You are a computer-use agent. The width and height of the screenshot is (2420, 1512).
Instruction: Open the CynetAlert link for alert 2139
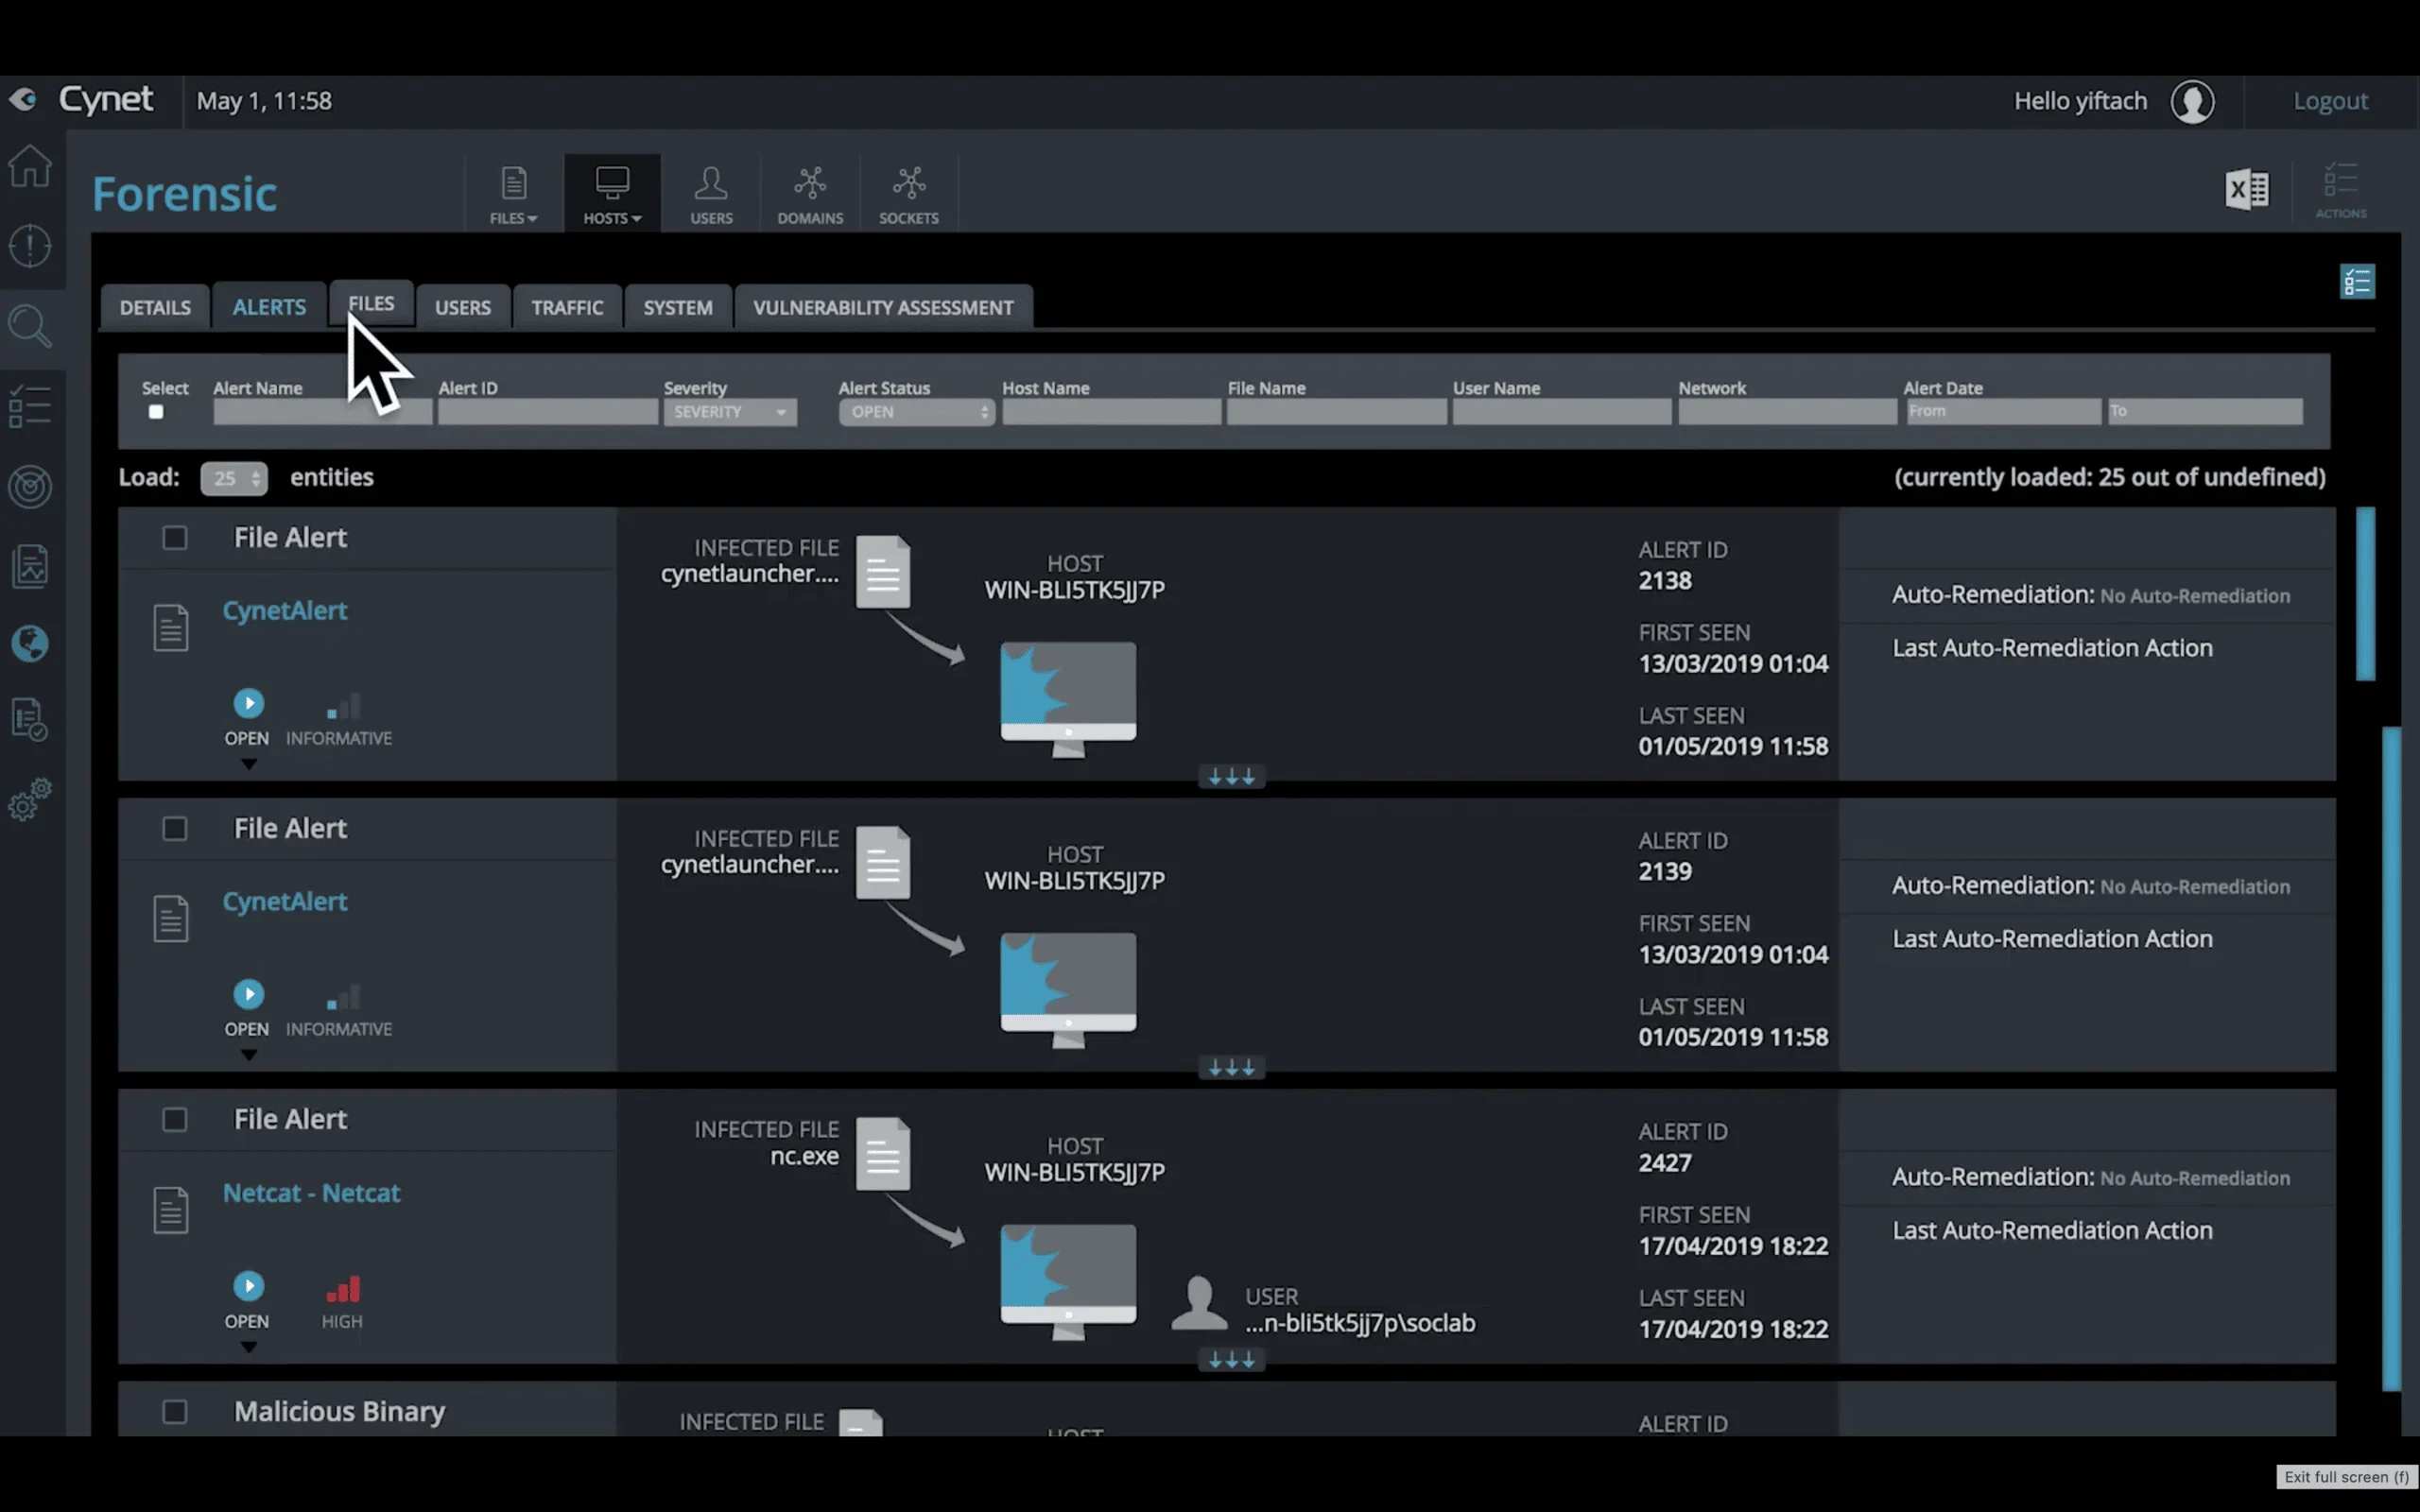tap(285, 902)
